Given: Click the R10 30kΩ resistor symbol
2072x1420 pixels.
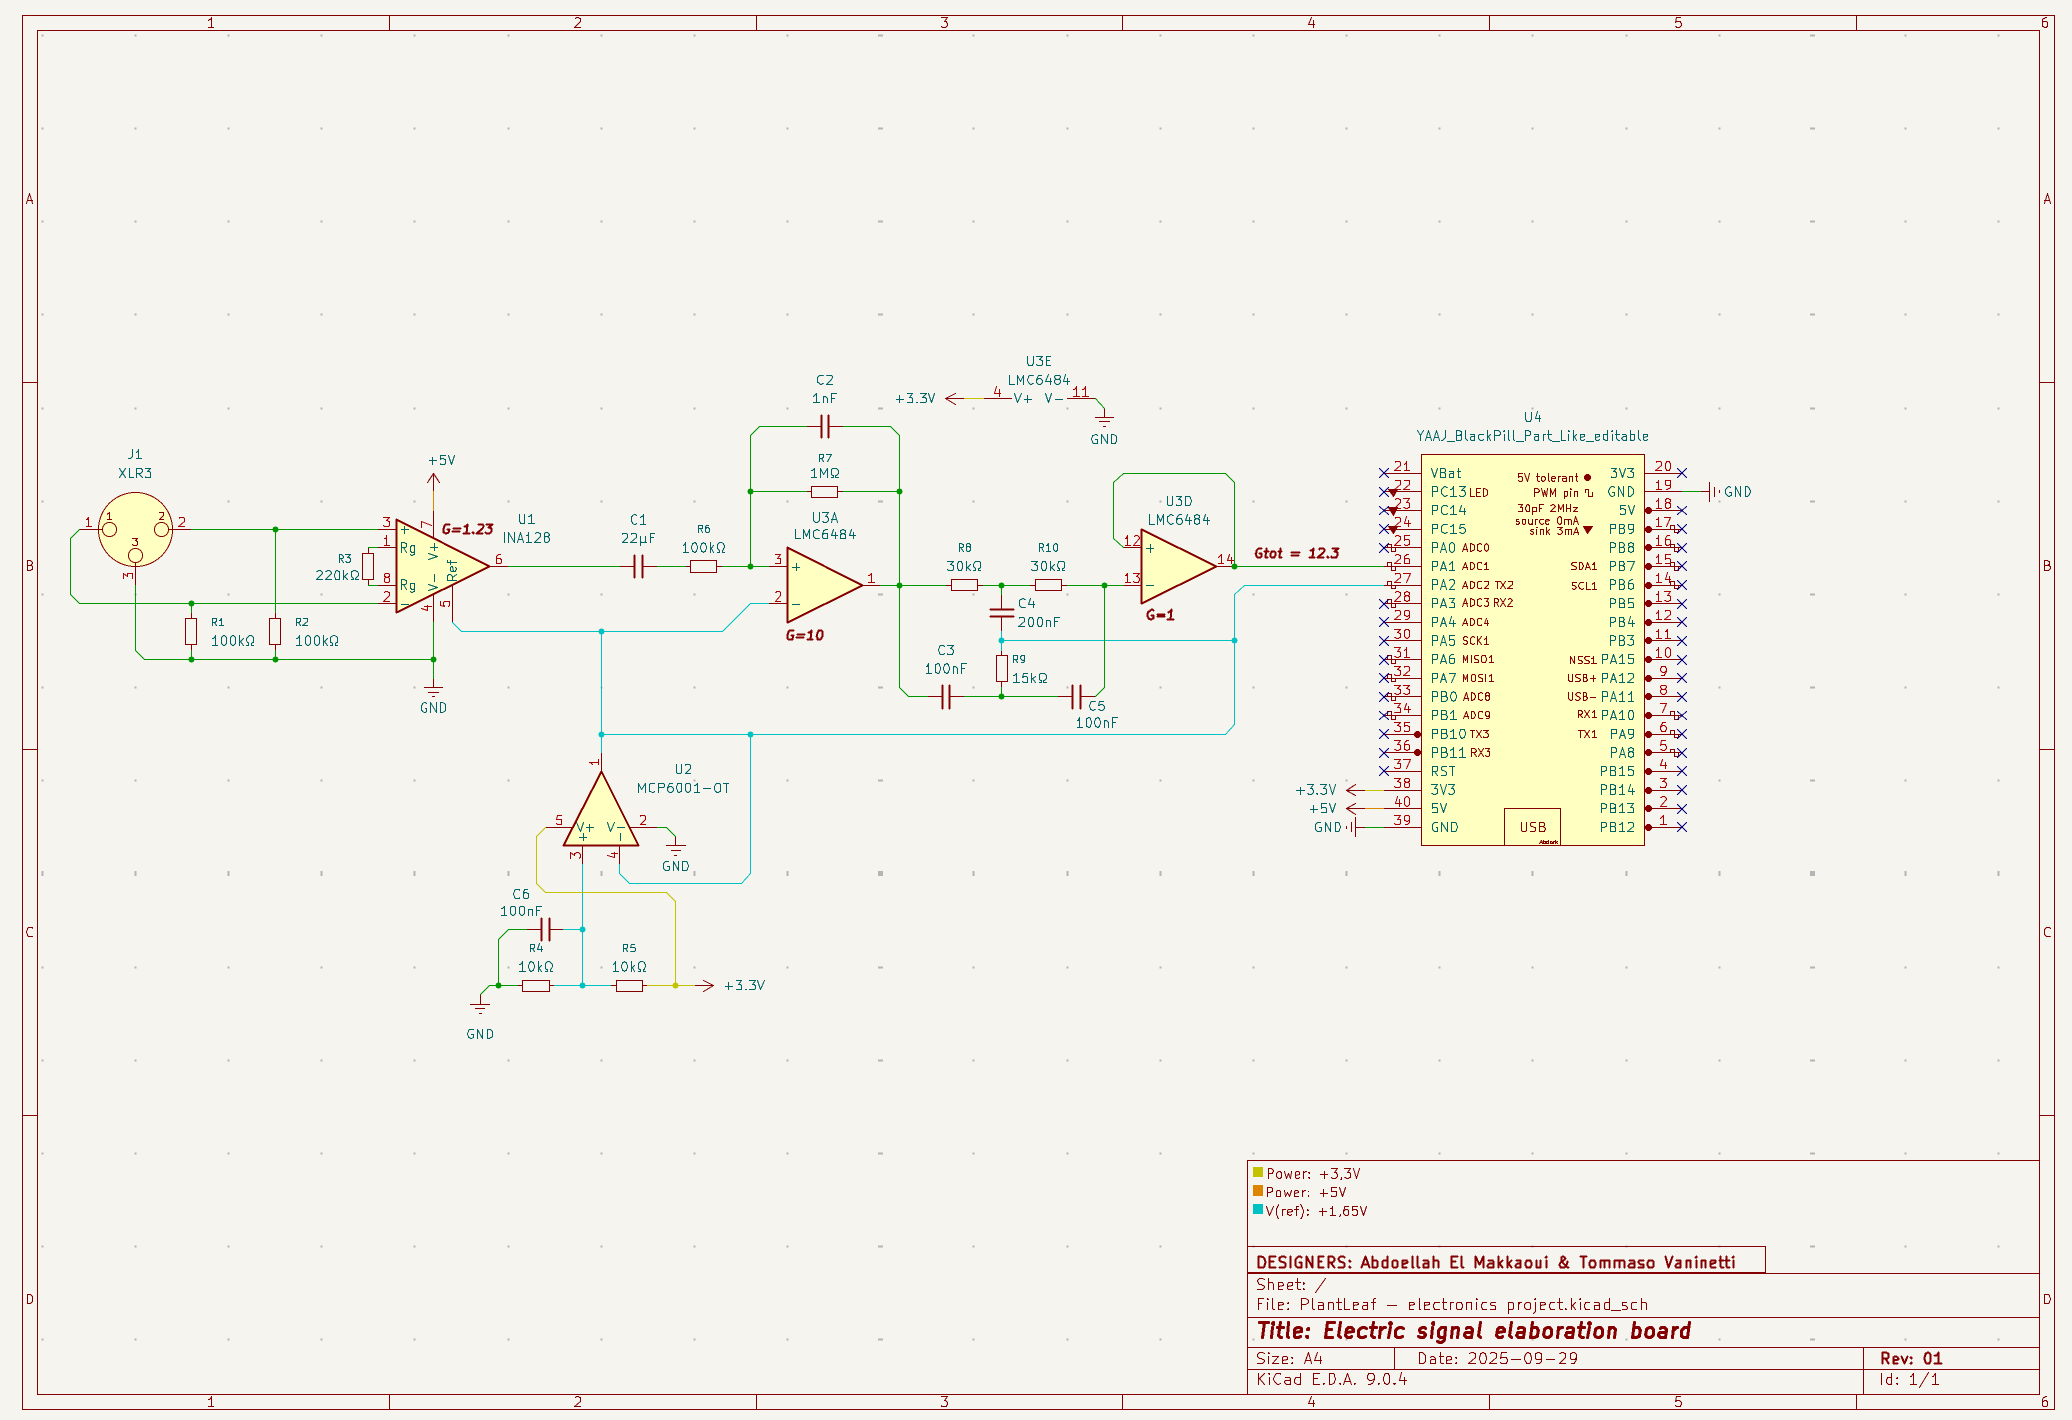Looking at the screenshot, I should coord(1048,585).
